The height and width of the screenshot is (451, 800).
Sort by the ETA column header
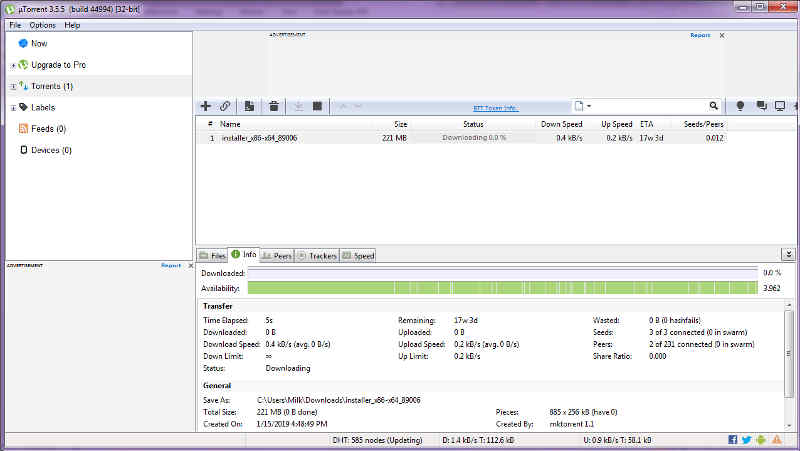pyautogui.click(x=646, y=124)
